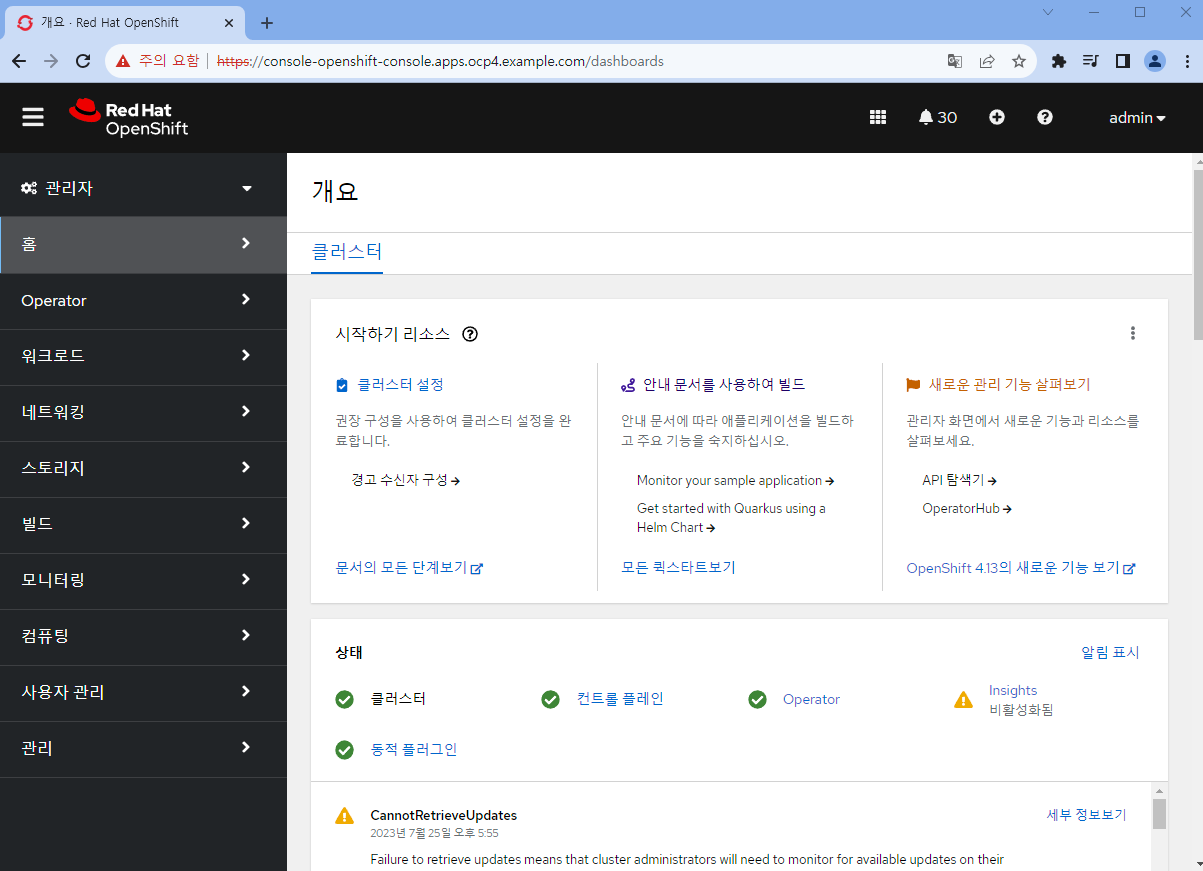Open 문서의 모든 단계보기 link
This screenshot has height=871, width=1203.
(x=409, y=567)
